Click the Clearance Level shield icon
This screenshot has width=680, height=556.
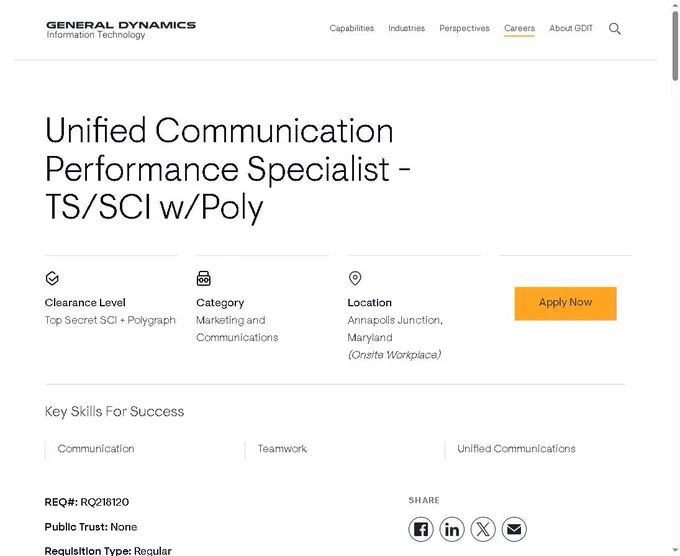[x=52, y=278]
